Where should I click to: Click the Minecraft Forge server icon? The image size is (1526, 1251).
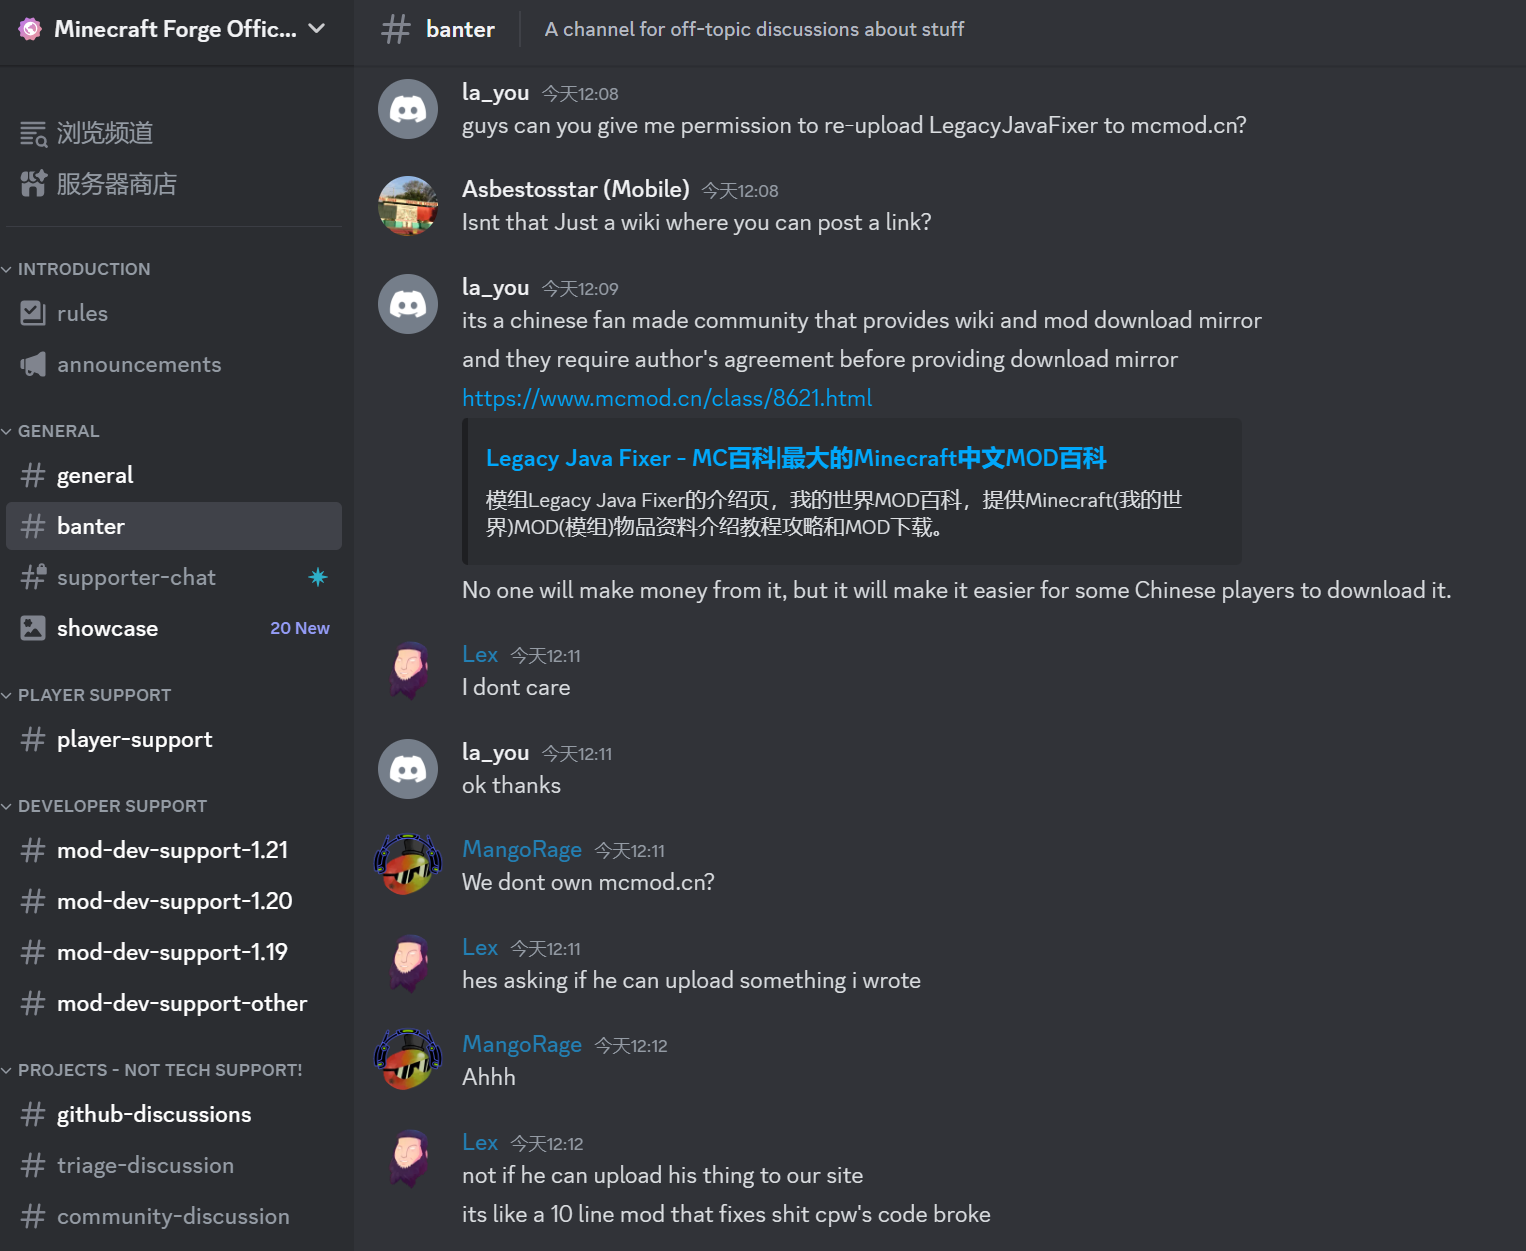pyautogui.click(x=30, y=29)
